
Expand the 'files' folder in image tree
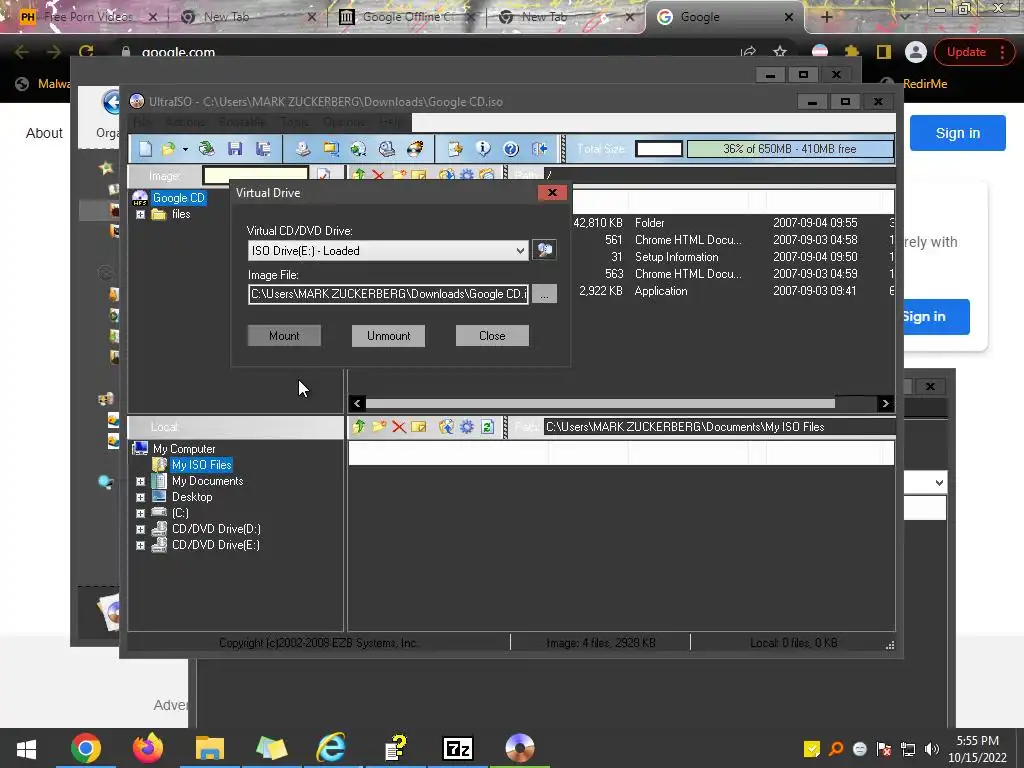pos(140,214)
